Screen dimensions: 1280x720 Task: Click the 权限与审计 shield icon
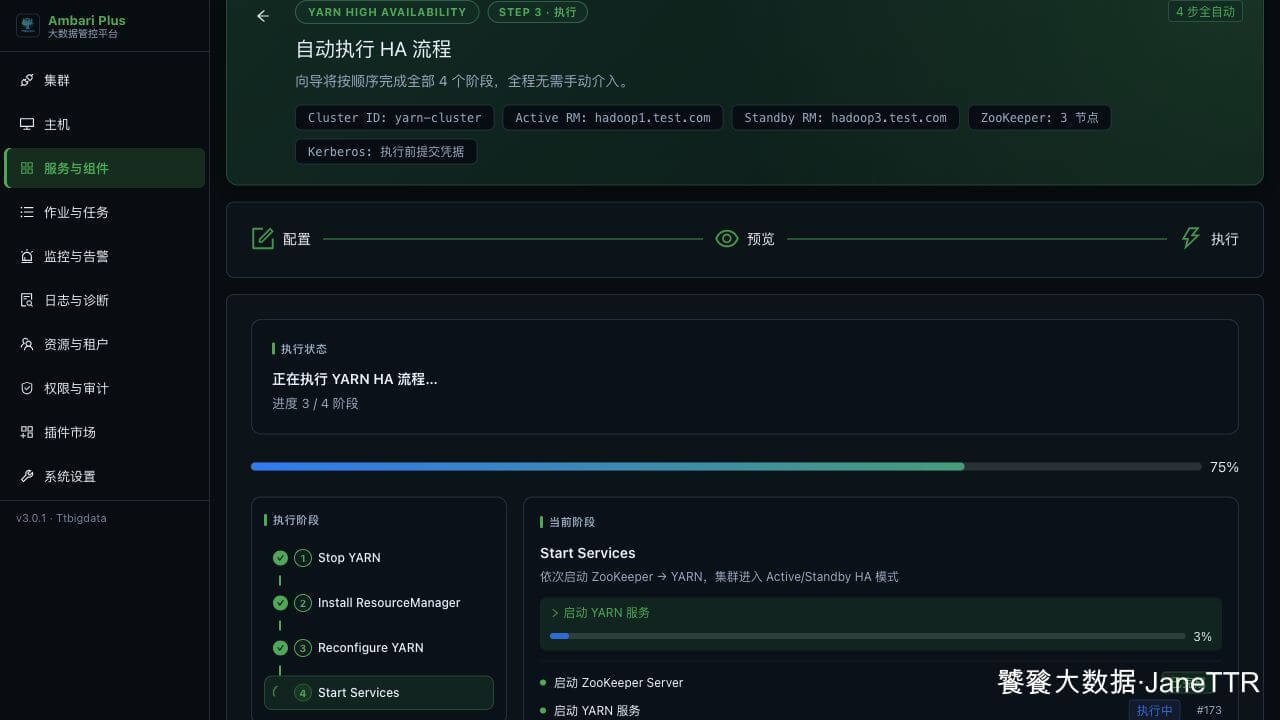pos(27,388)
